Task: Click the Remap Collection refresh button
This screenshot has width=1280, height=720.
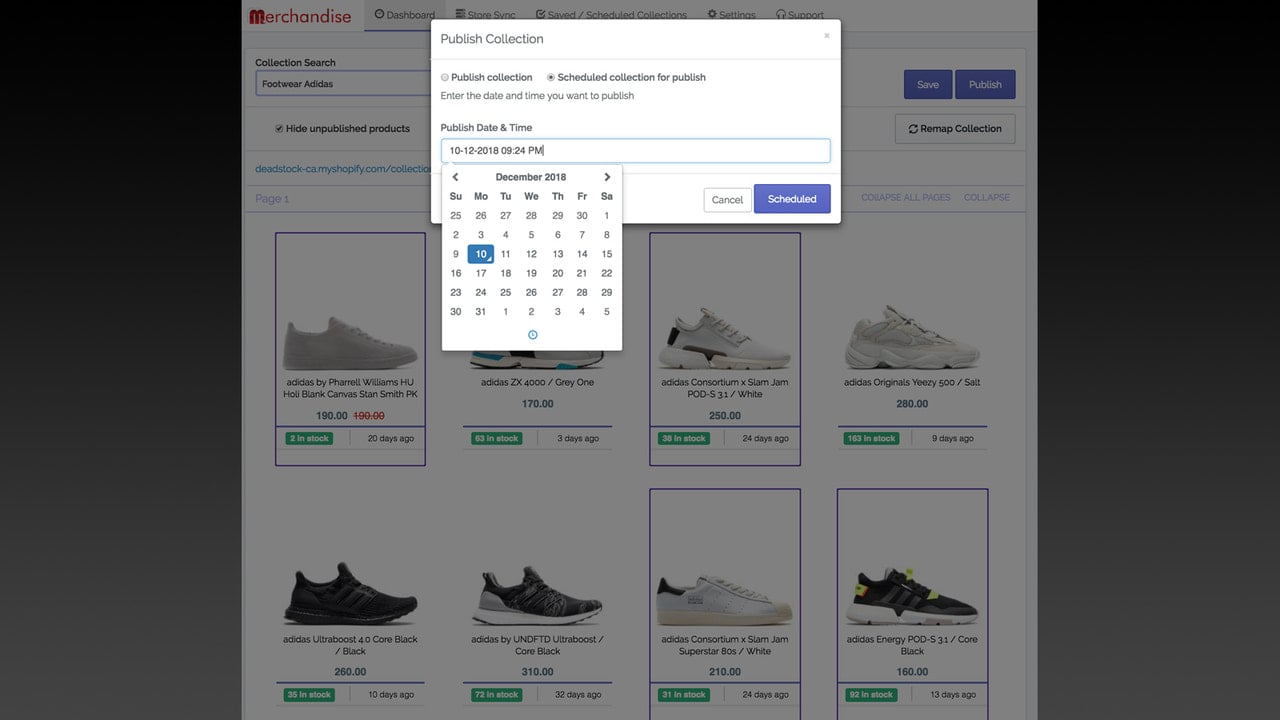Action: (955, 129)
